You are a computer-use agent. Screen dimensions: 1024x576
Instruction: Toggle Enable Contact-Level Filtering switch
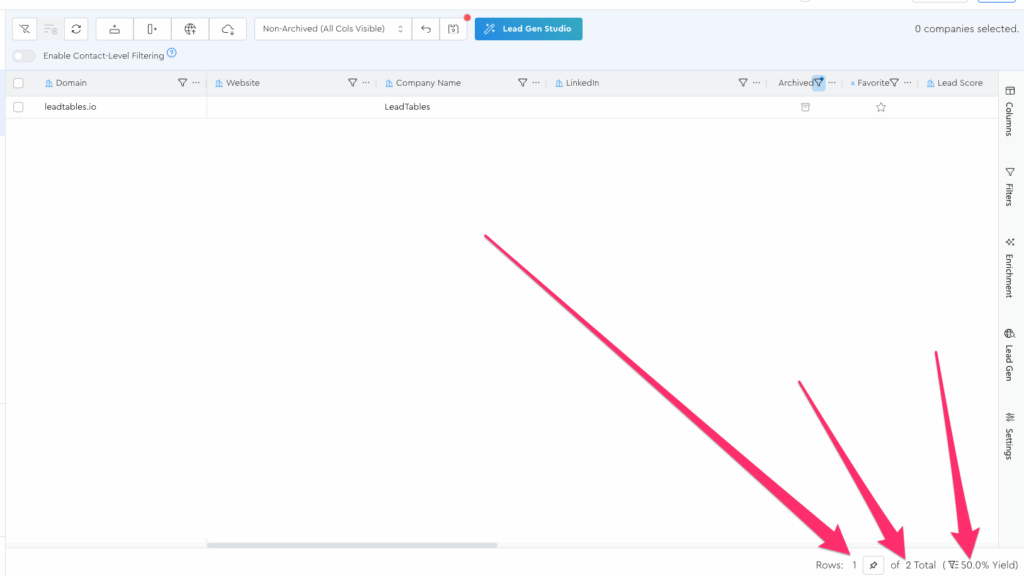point(24,56)
